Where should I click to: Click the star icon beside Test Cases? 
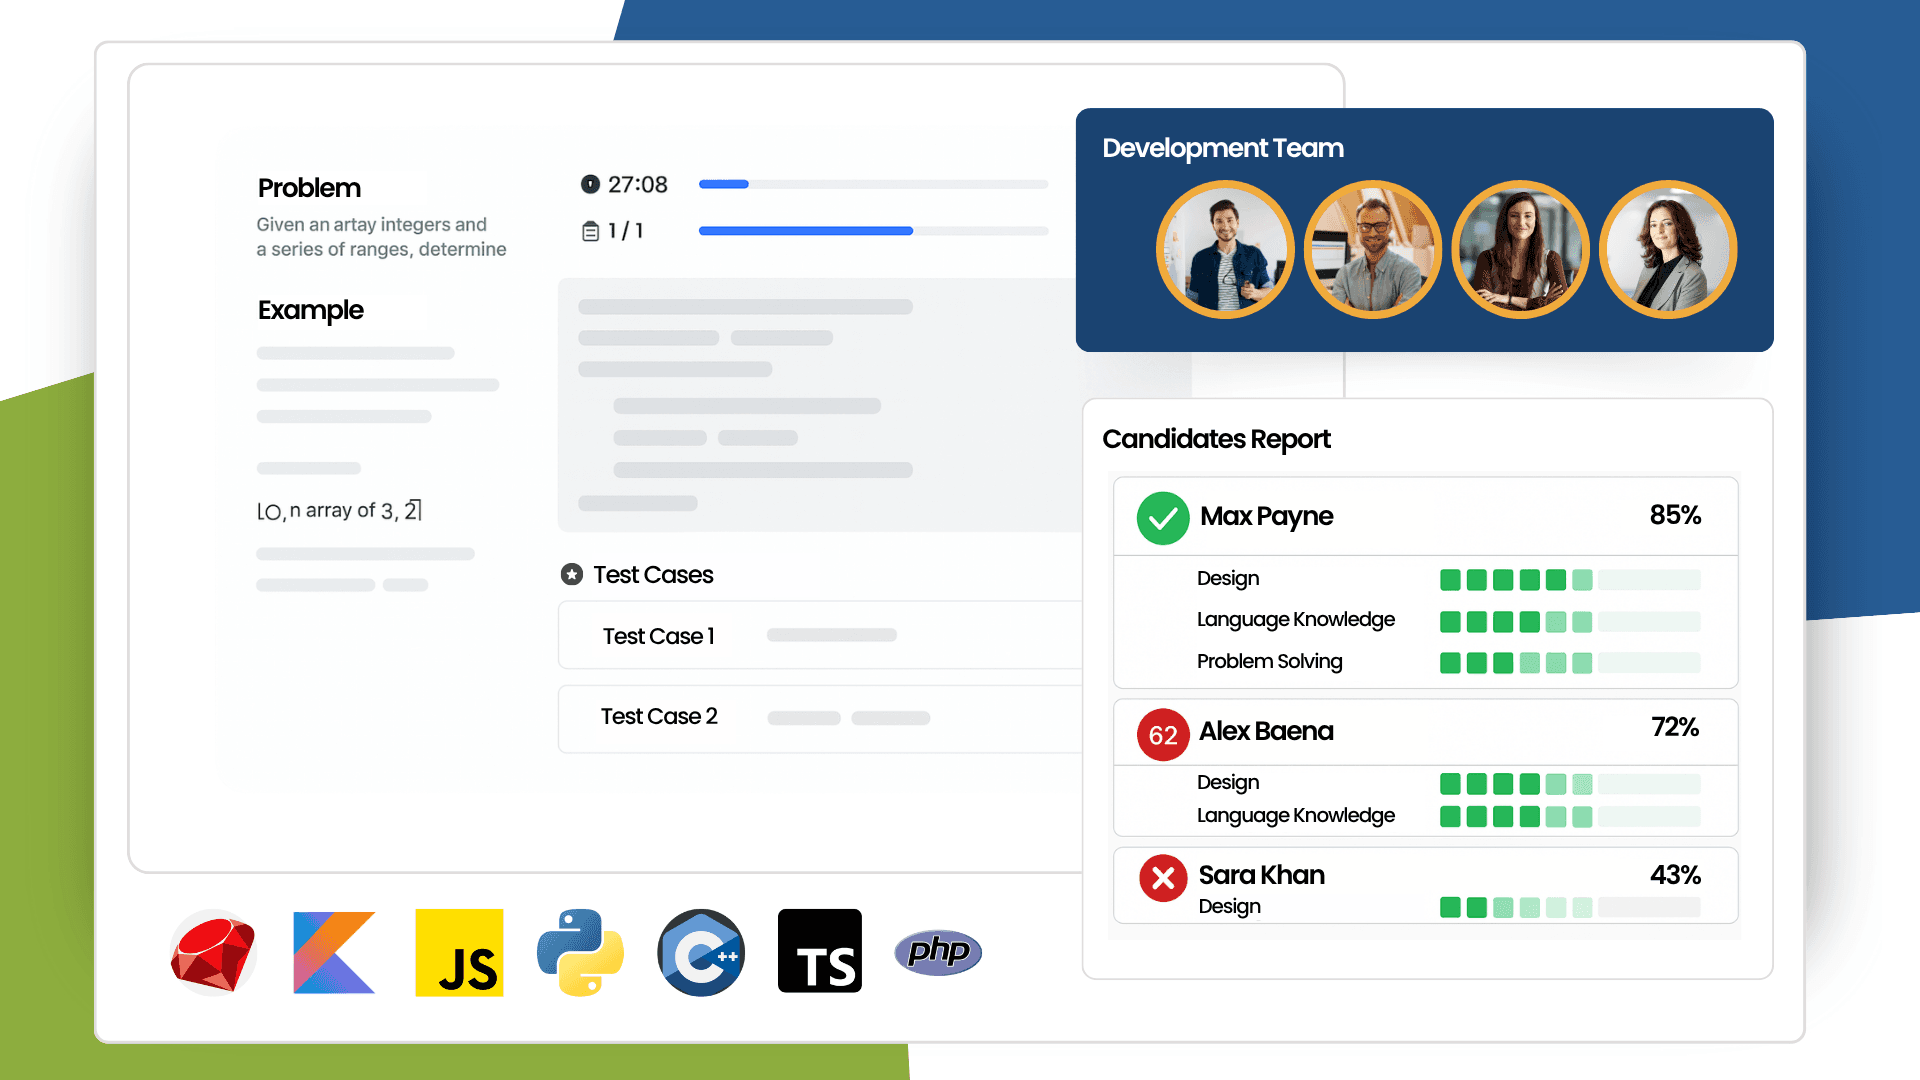pyautogui.click(x=571, y=574)
